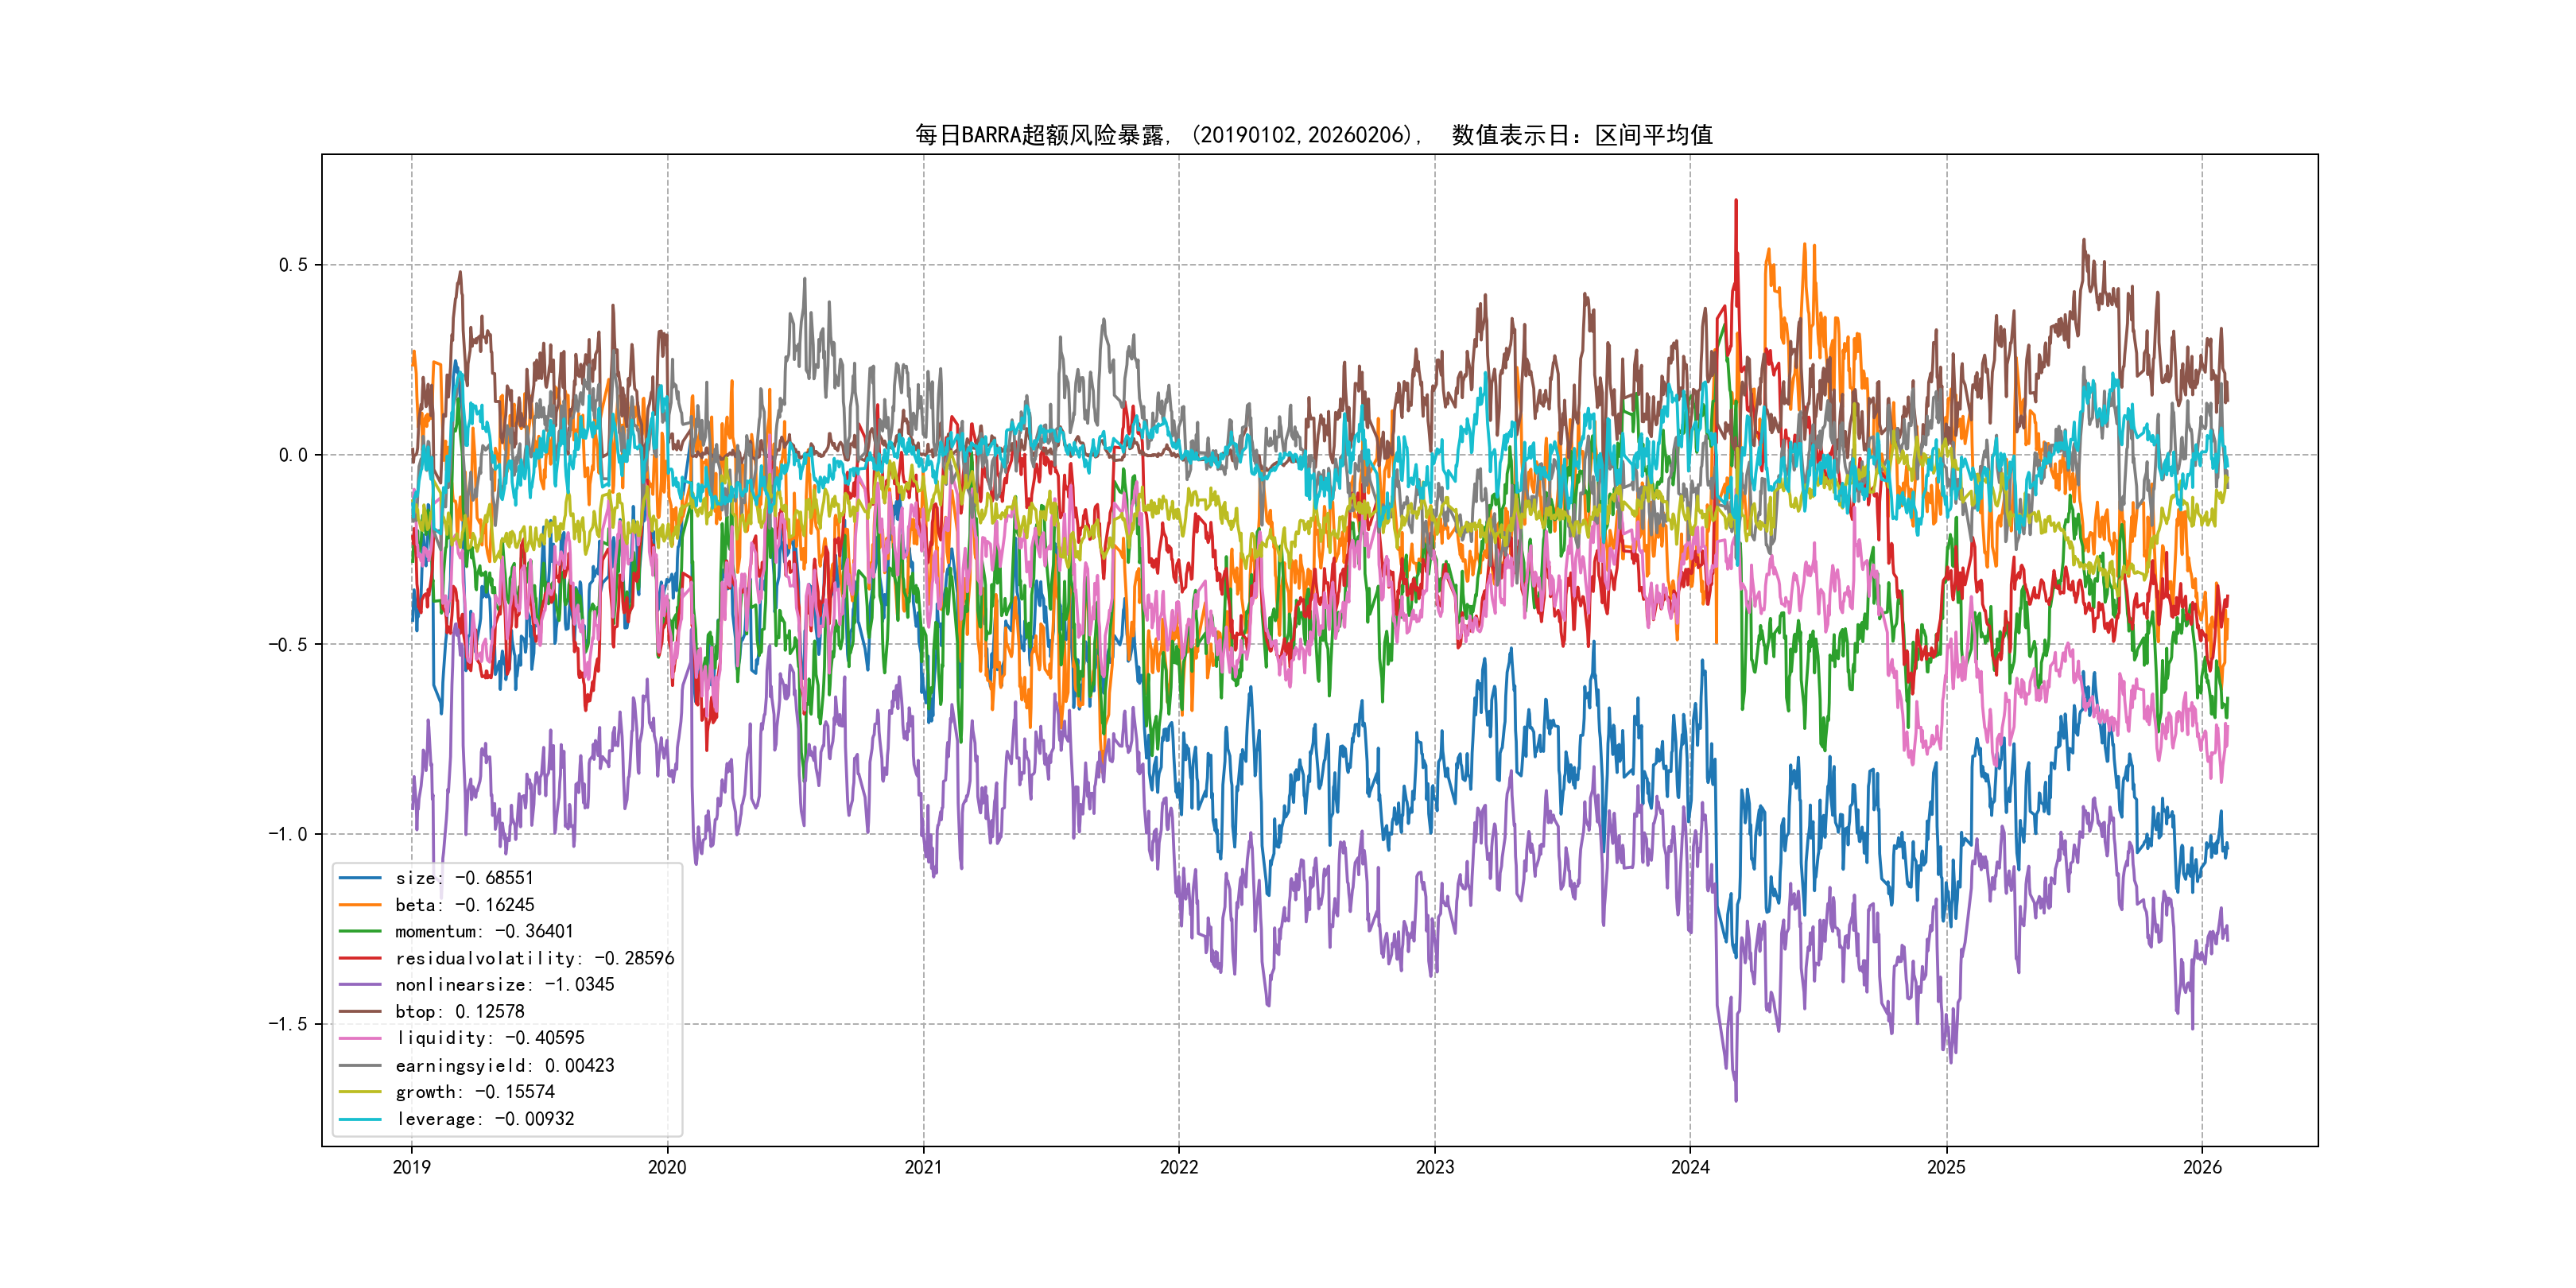Click the size legend blue line swatch

[360, 878]
